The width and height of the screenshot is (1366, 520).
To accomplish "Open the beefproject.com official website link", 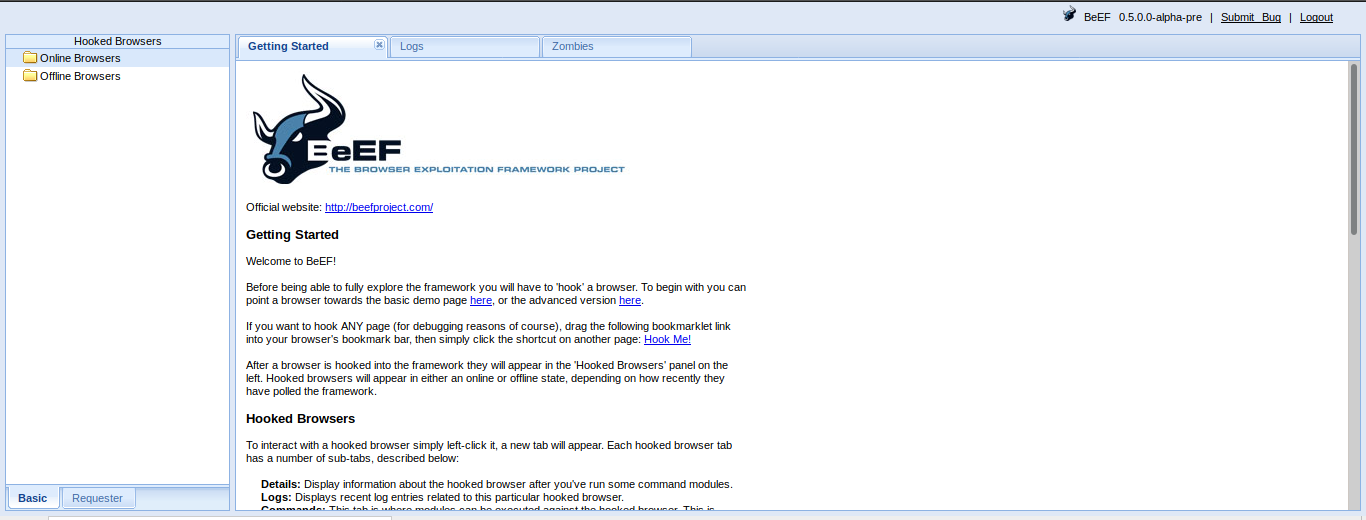I will click(379, 207).
